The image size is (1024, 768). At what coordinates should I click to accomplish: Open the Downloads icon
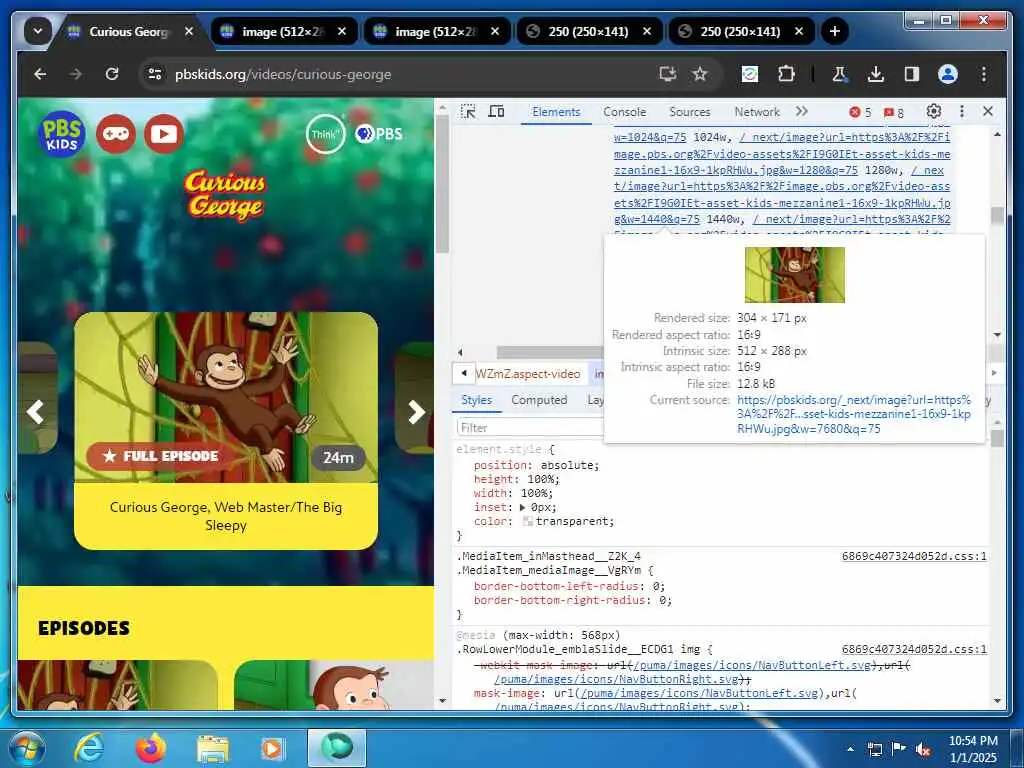point(876,74)
